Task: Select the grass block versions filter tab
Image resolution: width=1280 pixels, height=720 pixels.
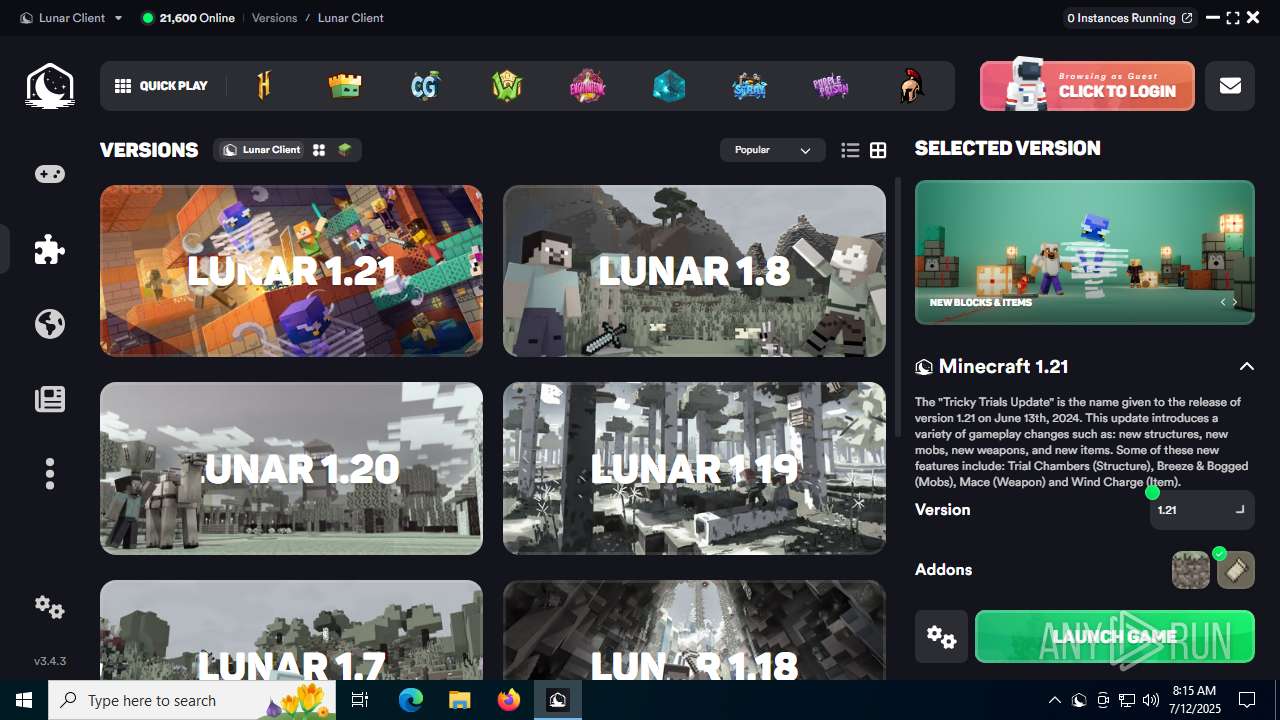Action: 345,150
